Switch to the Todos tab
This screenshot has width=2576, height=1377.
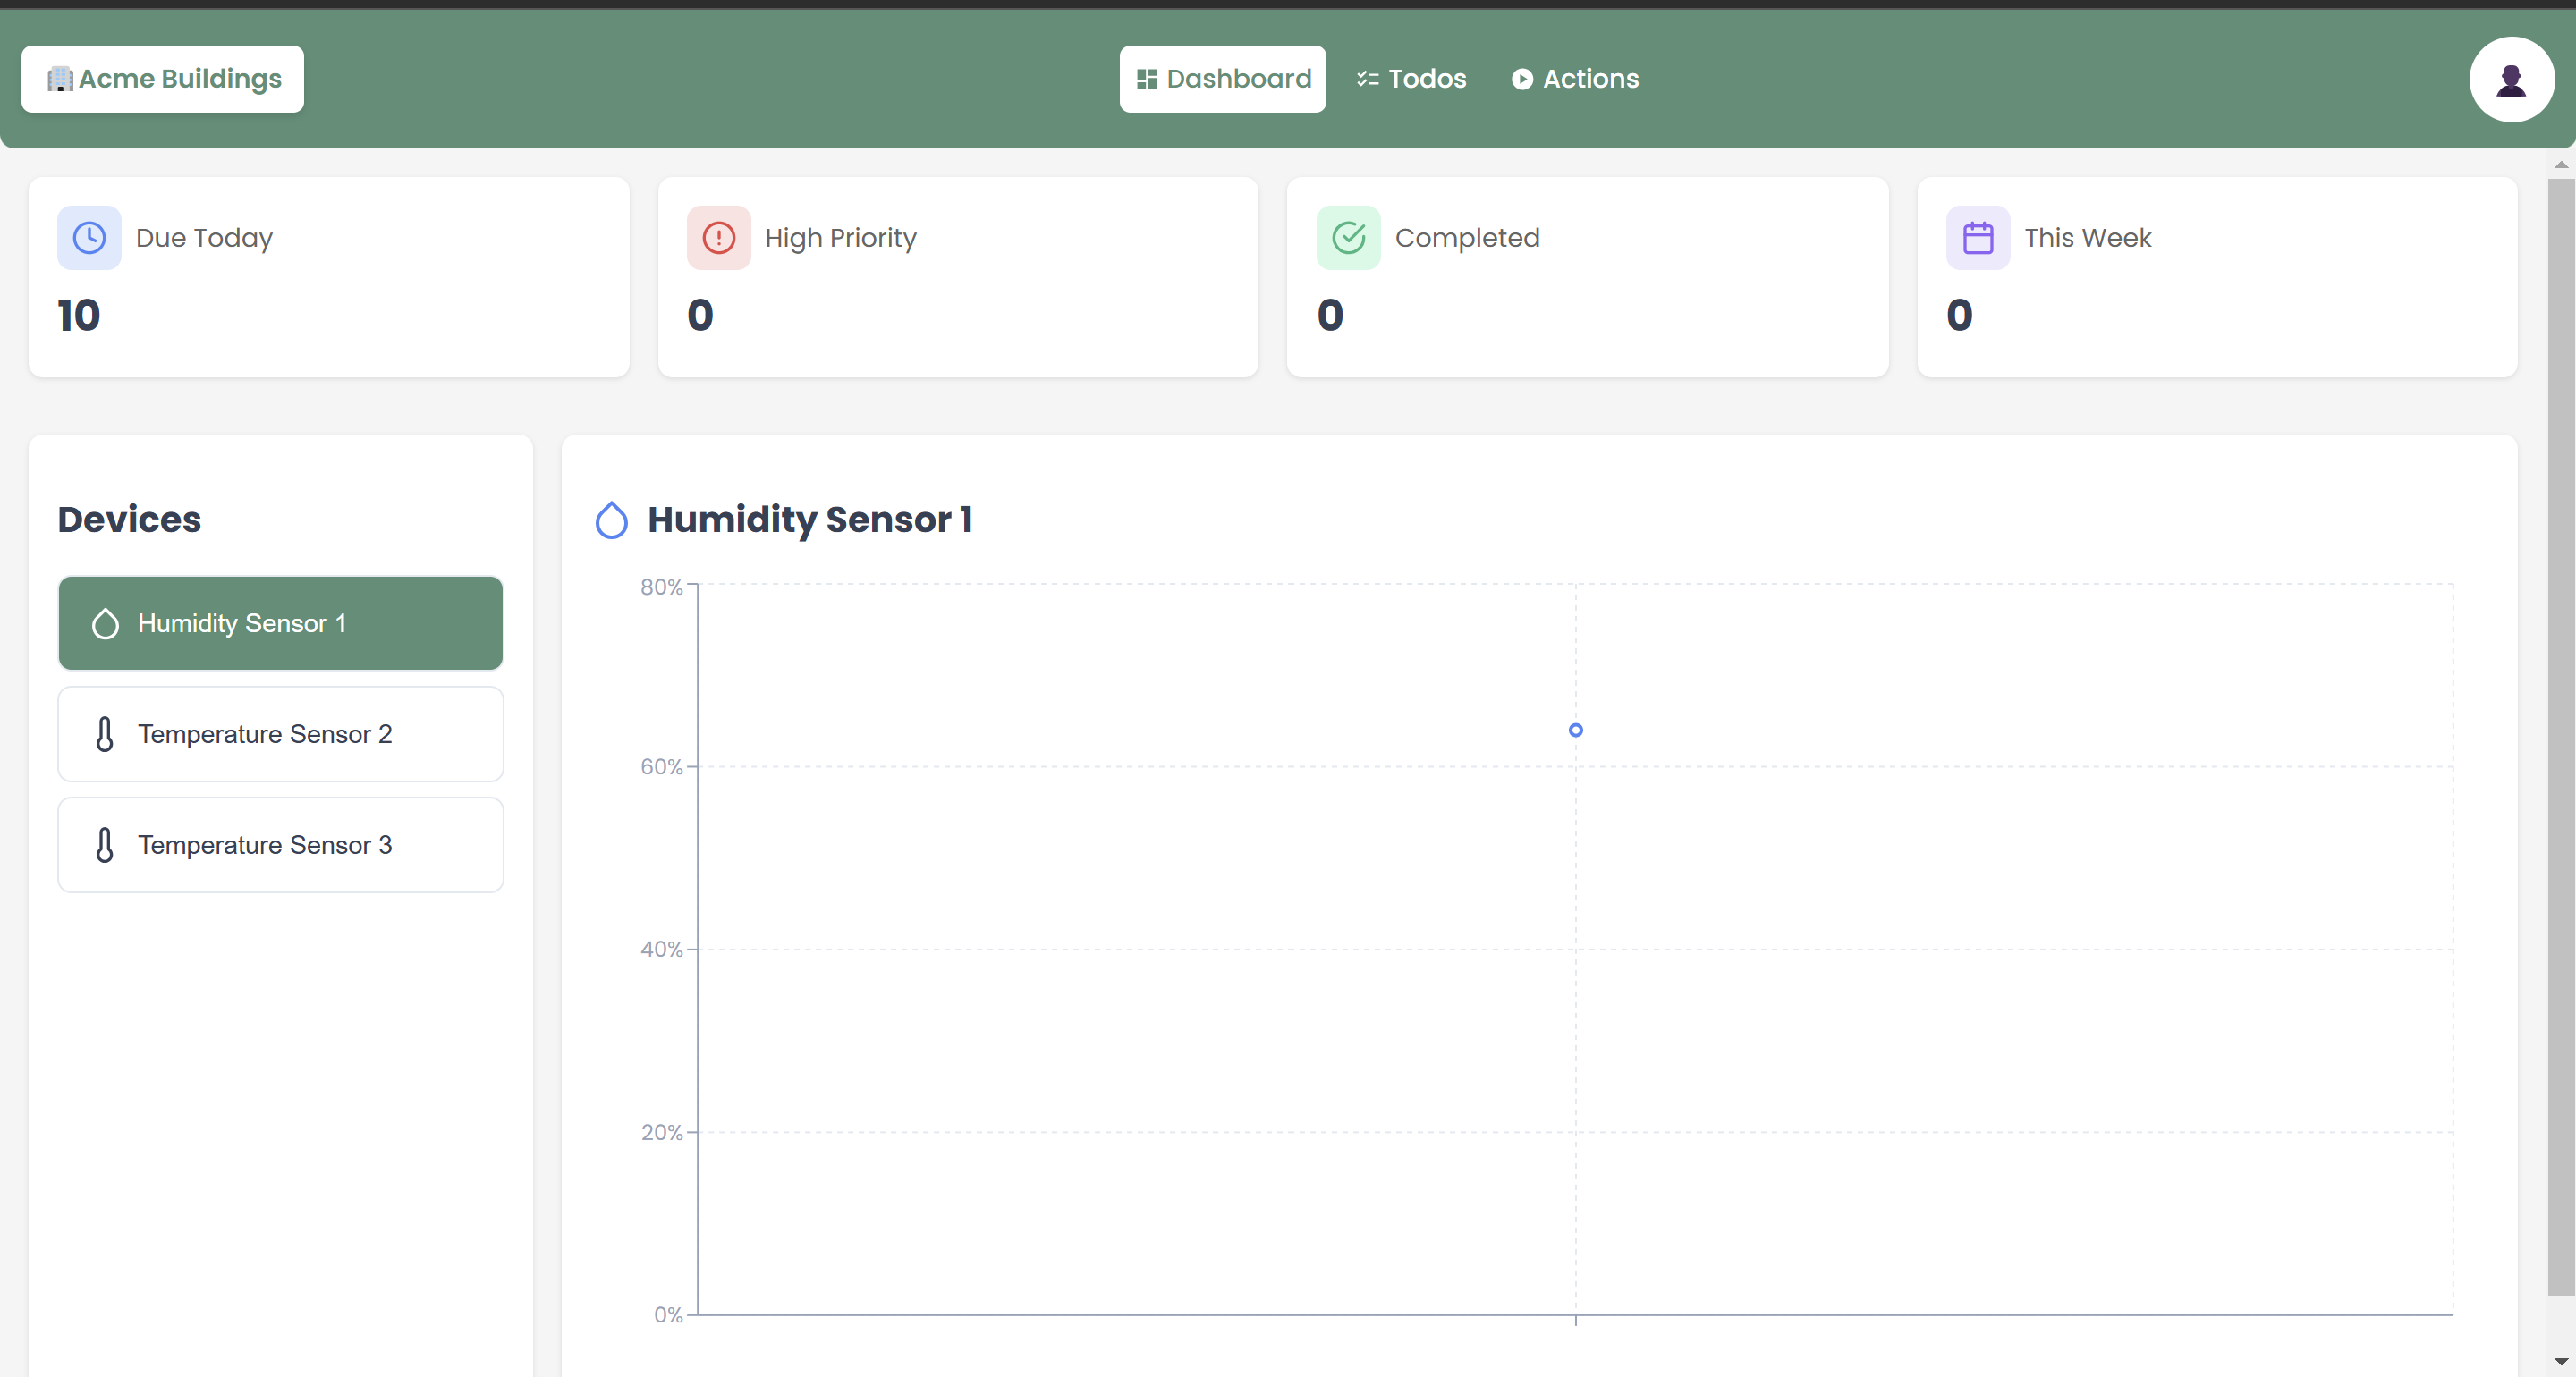click(1411, 79)
